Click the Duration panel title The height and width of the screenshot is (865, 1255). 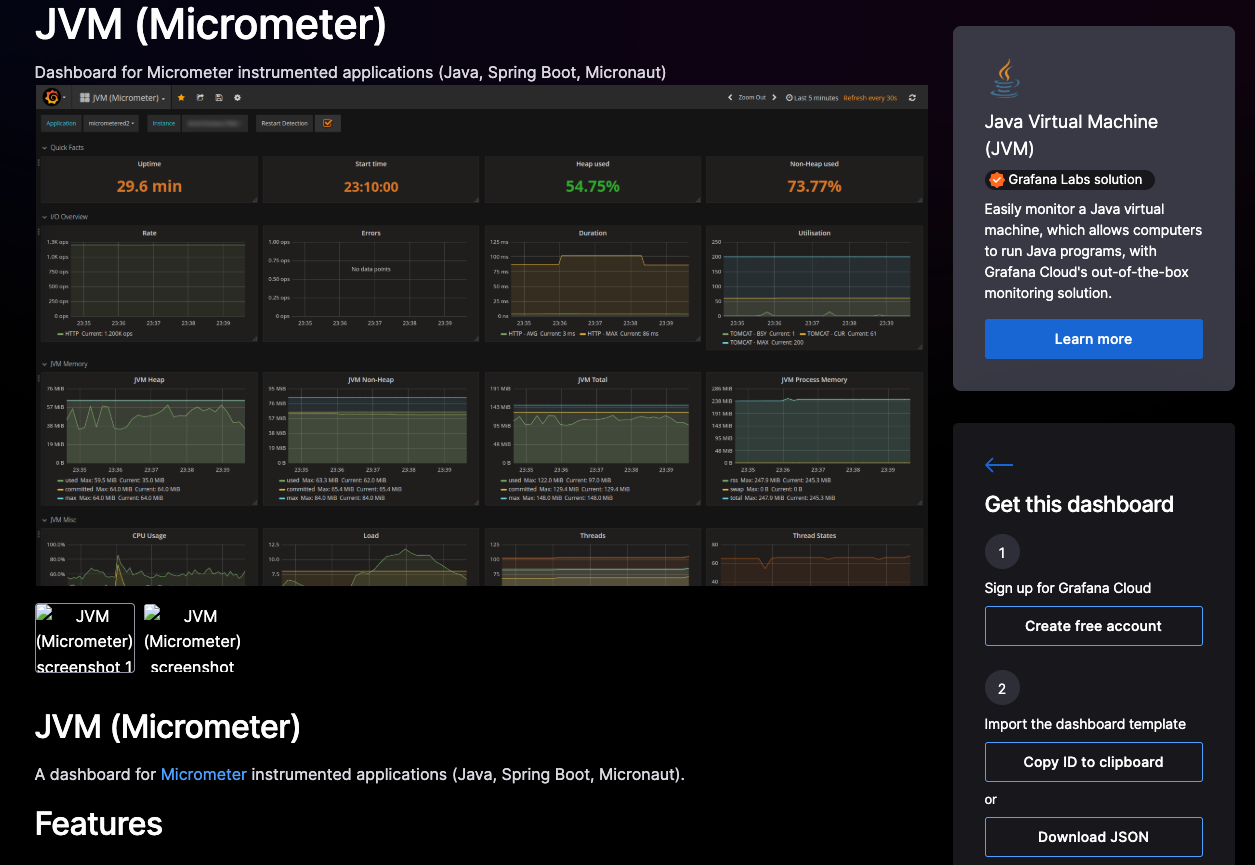(593, 233)
